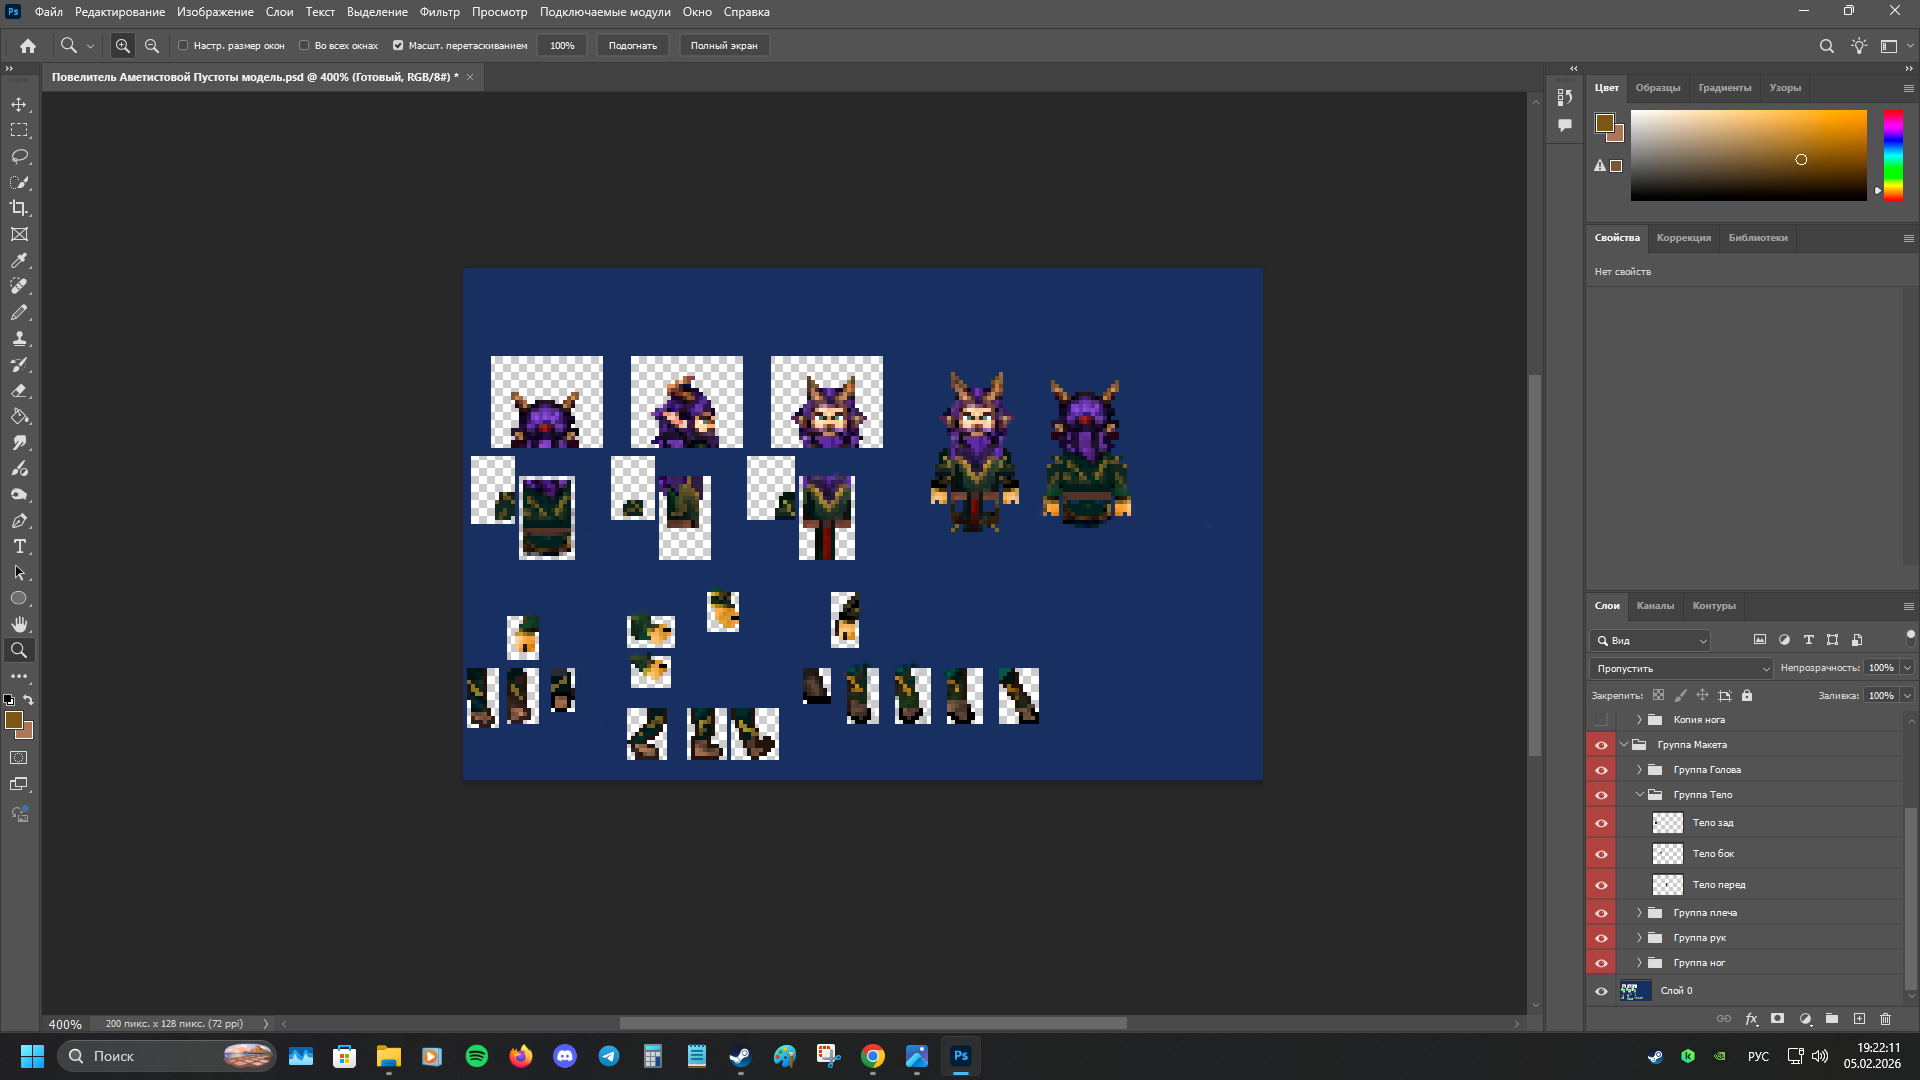
Task: Click the delete layer trash icon
Action: (x=1886, y=1019)
